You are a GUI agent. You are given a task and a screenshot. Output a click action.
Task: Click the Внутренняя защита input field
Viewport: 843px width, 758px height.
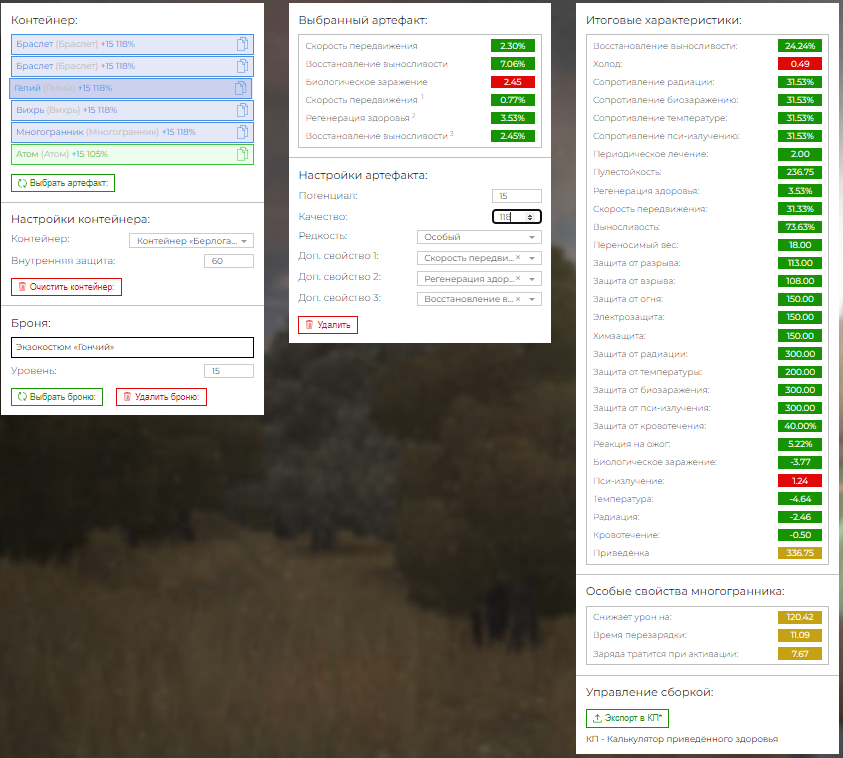(x=228, y=261)
